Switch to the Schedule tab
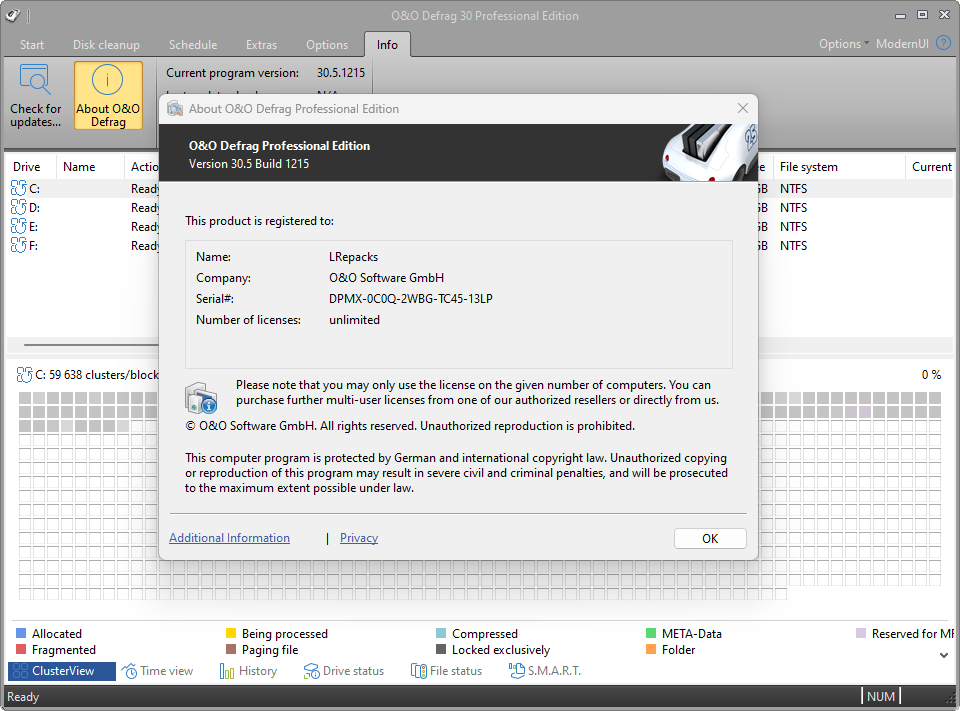 click(193, 45)
